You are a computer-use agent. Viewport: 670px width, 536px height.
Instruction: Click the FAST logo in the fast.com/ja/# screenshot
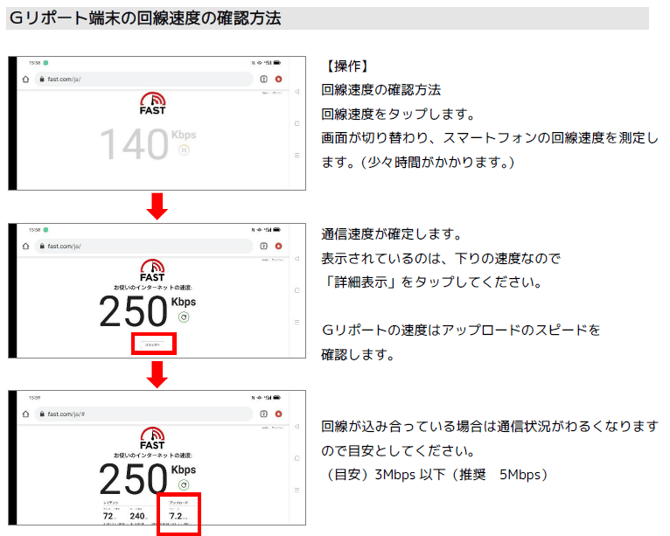153,439
